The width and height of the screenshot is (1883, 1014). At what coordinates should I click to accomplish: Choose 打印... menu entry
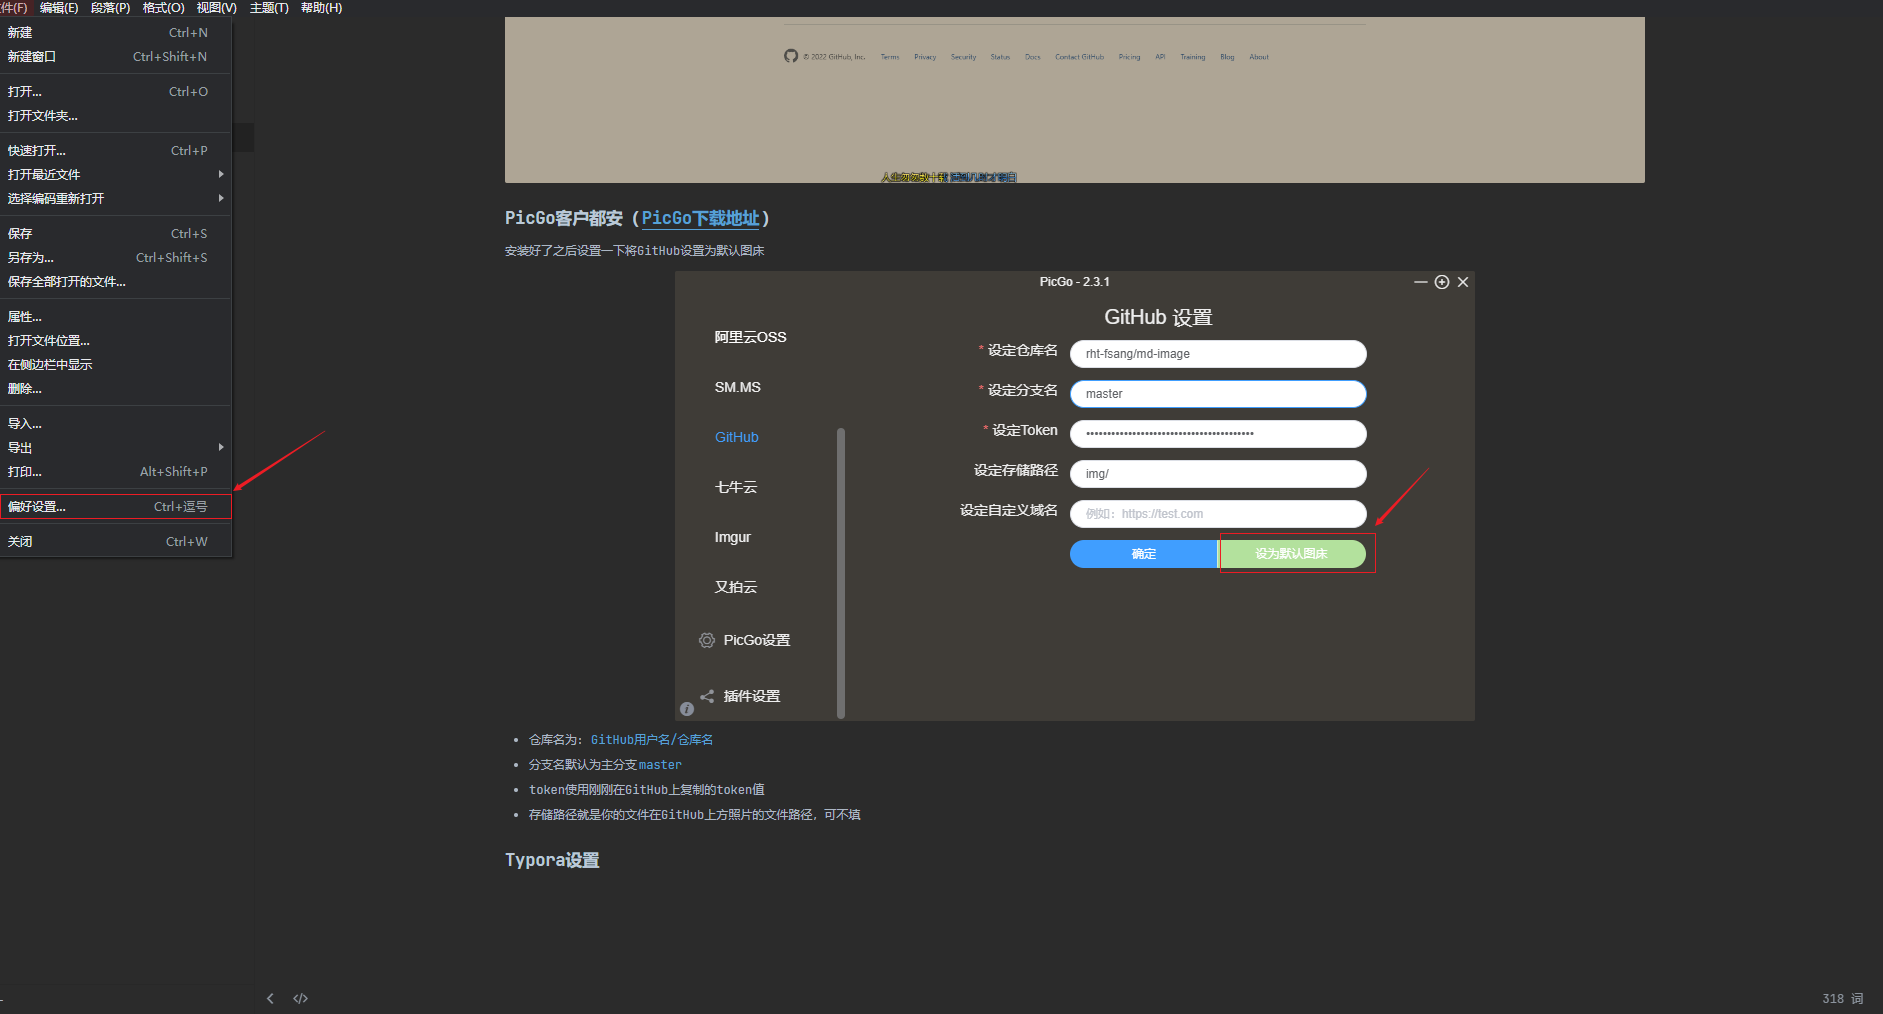click(115, 472)
